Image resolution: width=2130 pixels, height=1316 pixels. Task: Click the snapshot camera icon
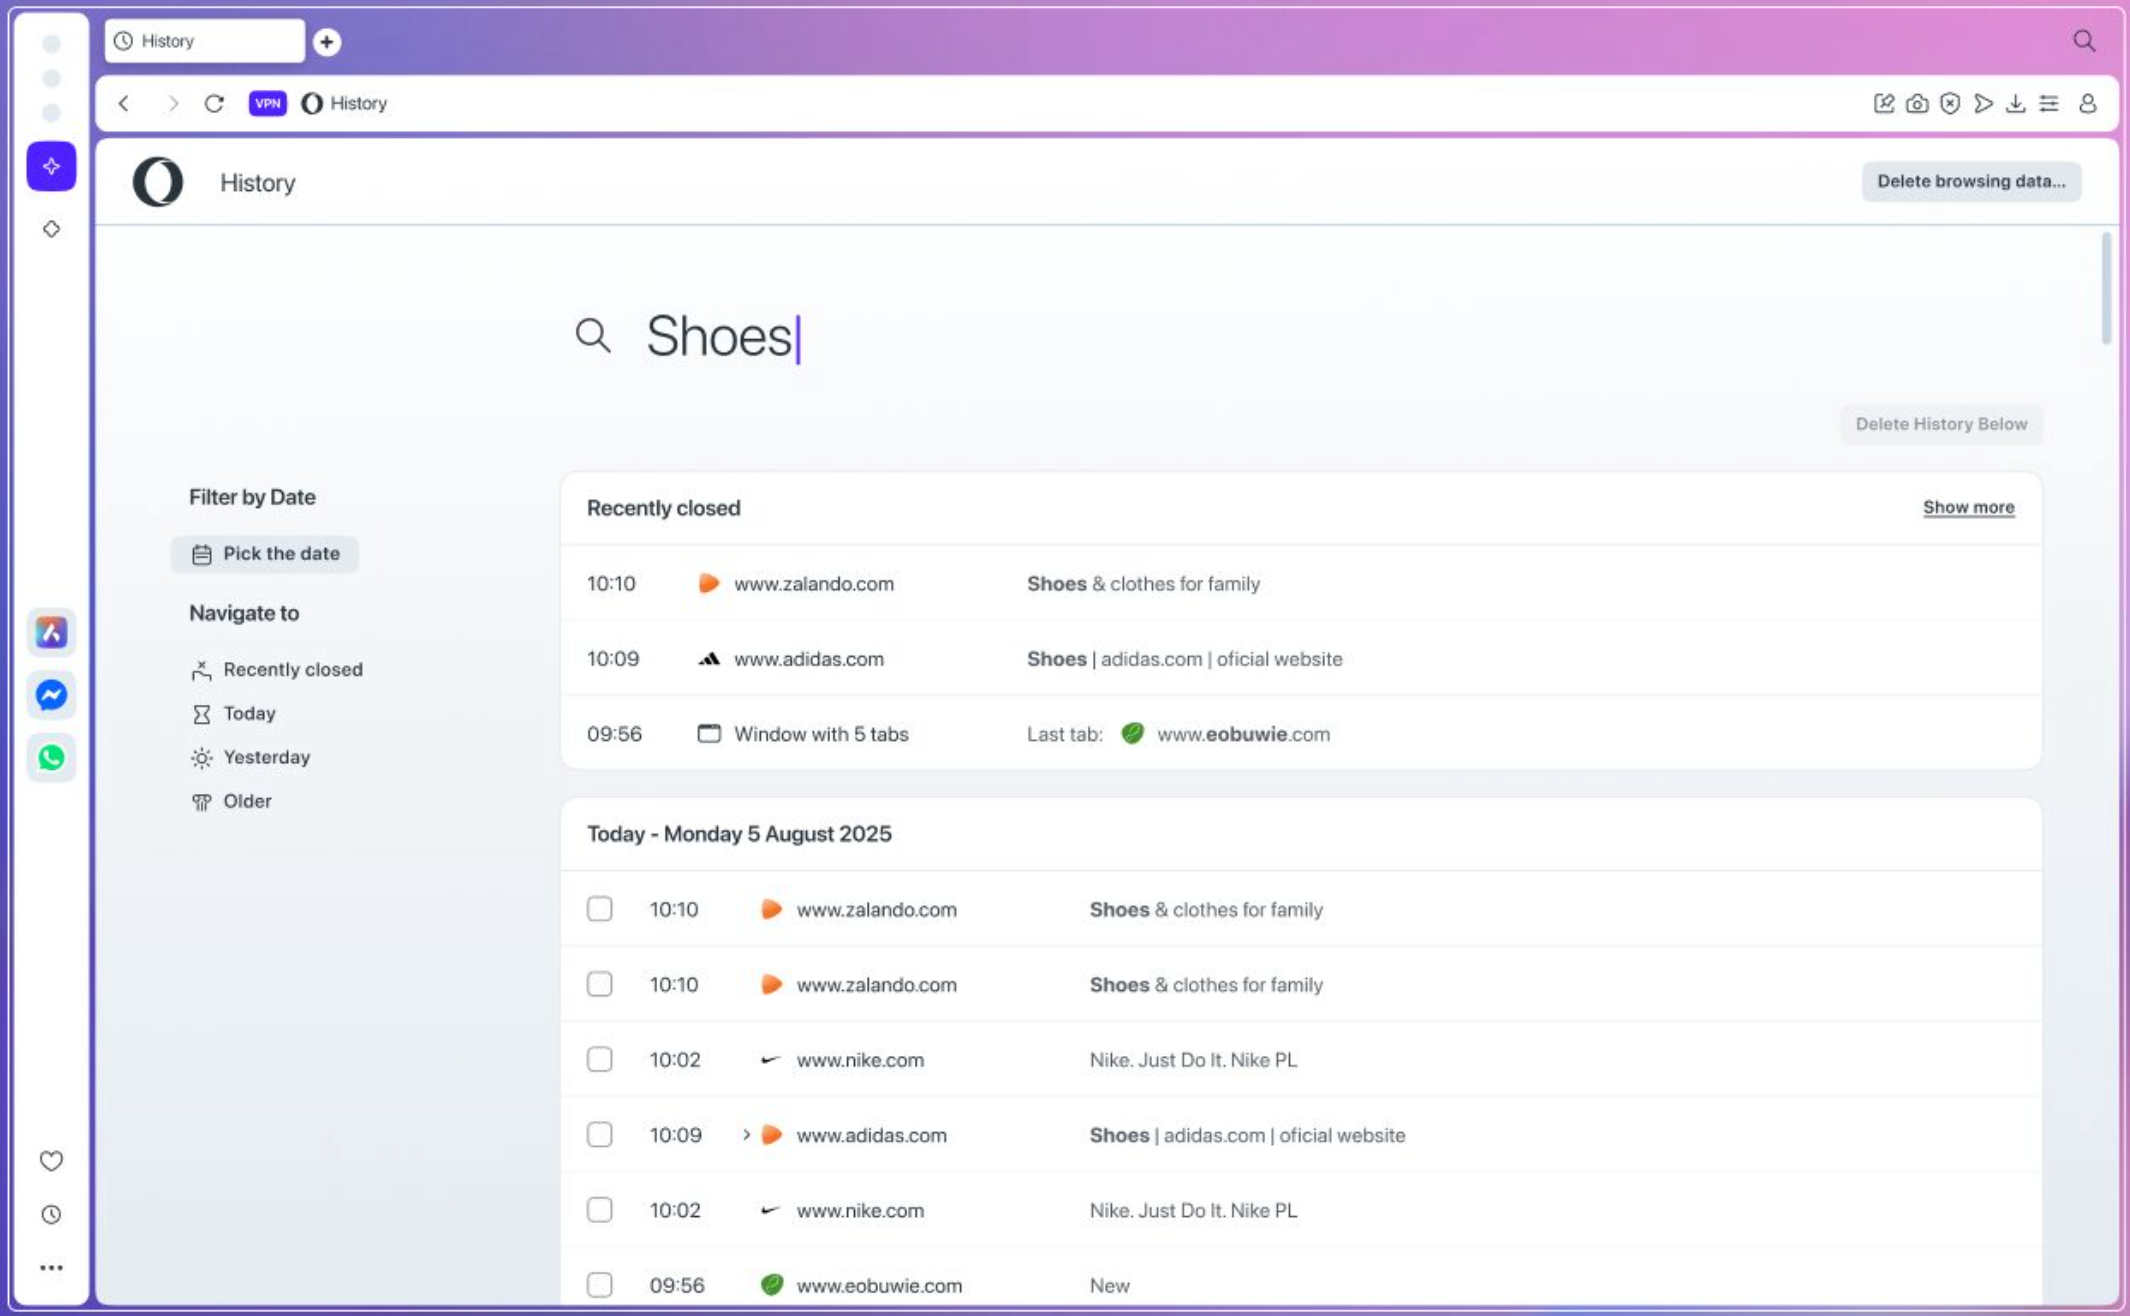click(x=1916, y=103)
